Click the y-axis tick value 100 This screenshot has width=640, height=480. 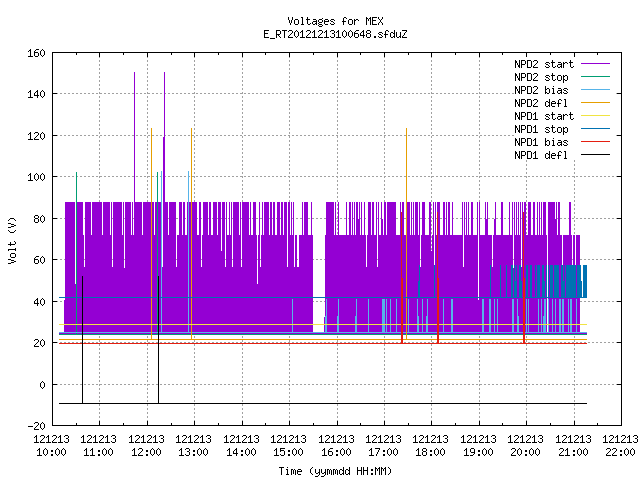pos(36,177)
